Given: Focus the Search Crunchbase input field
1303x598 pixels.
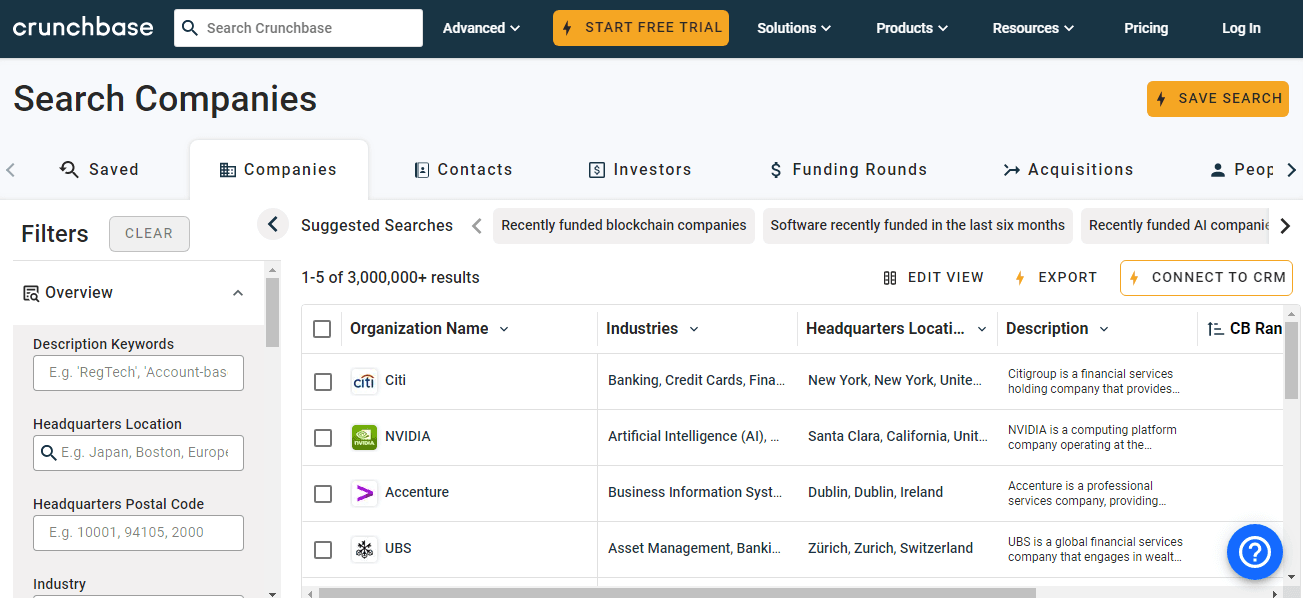Looking at the screenshot, I should pos(298,28).
